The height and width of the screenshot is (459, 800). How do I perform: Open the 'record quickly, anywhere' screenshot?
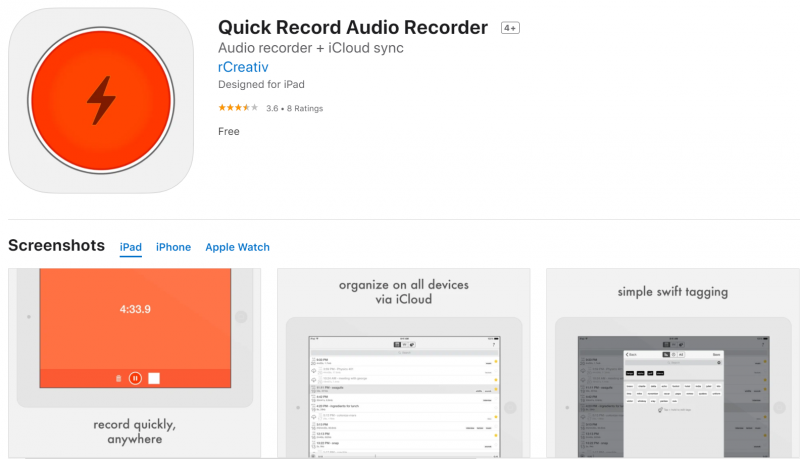click(135, 363)
